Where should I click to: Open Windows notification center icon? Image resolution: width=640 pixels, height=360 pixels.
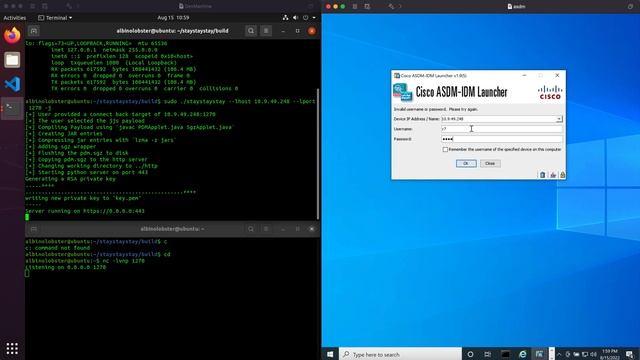click(x=630, y=354)
